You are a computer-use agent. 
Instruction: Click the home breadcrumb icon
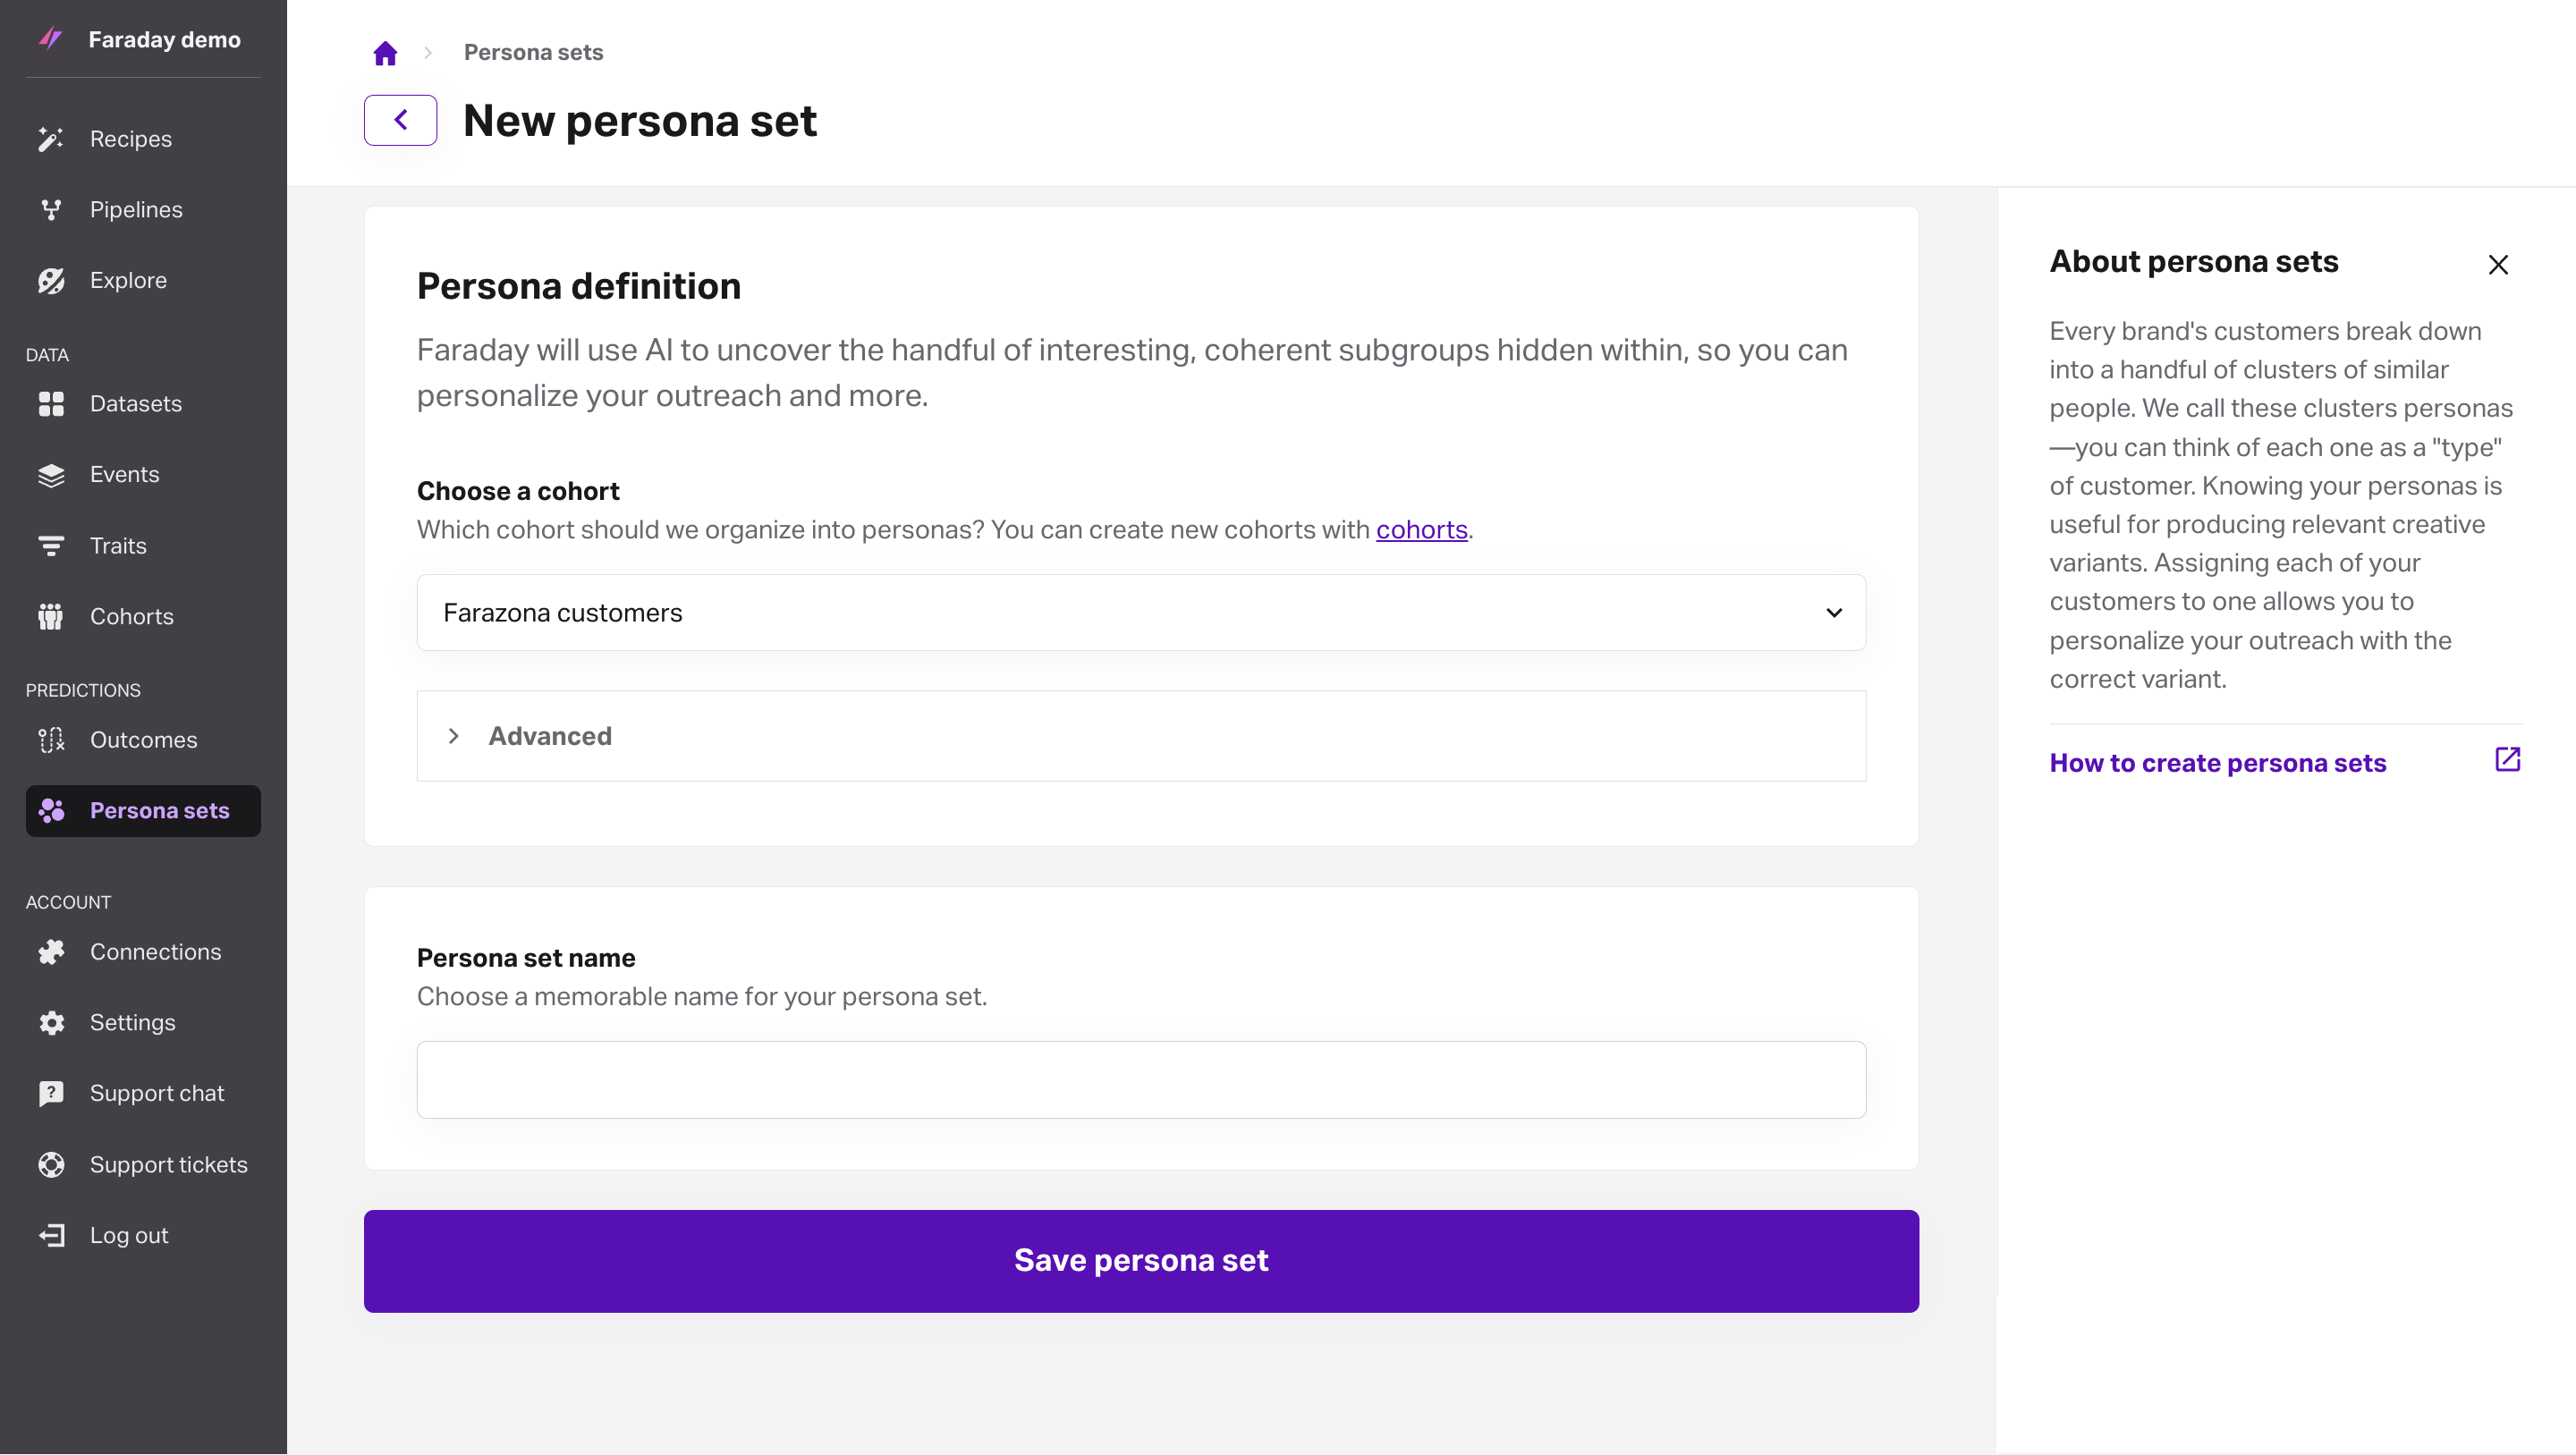click(385, 53)
